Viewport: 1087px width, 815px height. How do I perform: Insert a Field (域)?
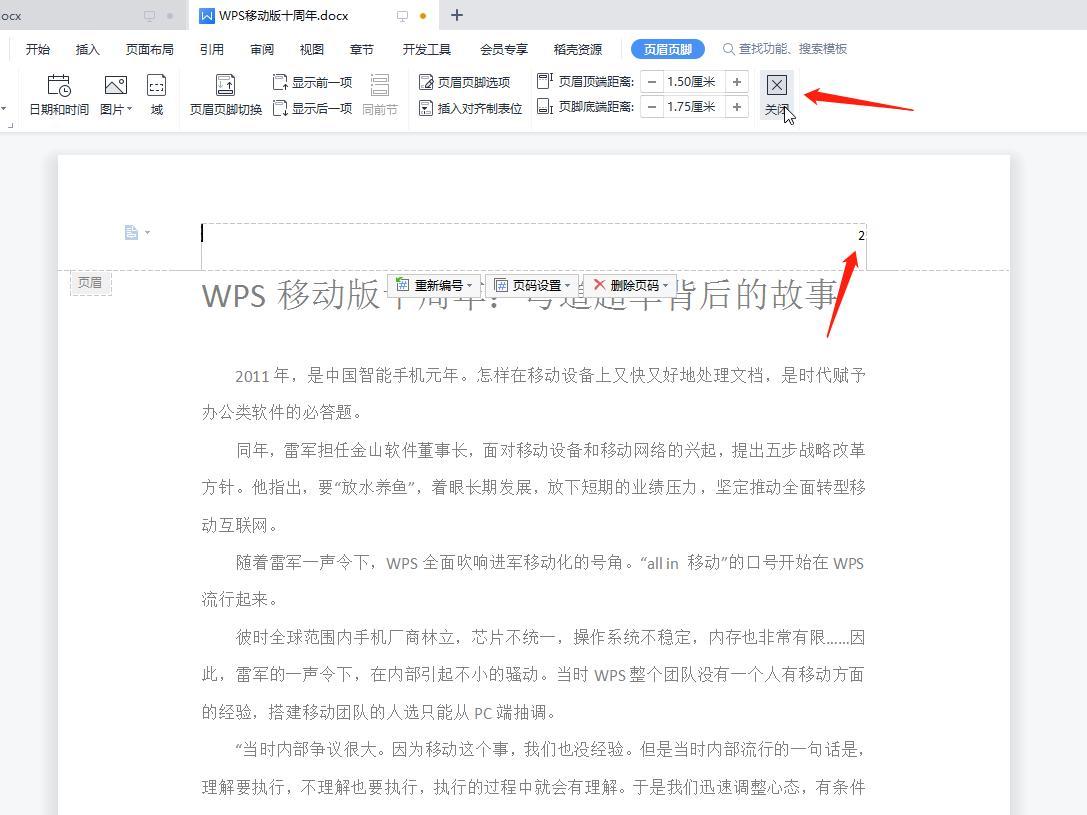click(x=157, y=95)
